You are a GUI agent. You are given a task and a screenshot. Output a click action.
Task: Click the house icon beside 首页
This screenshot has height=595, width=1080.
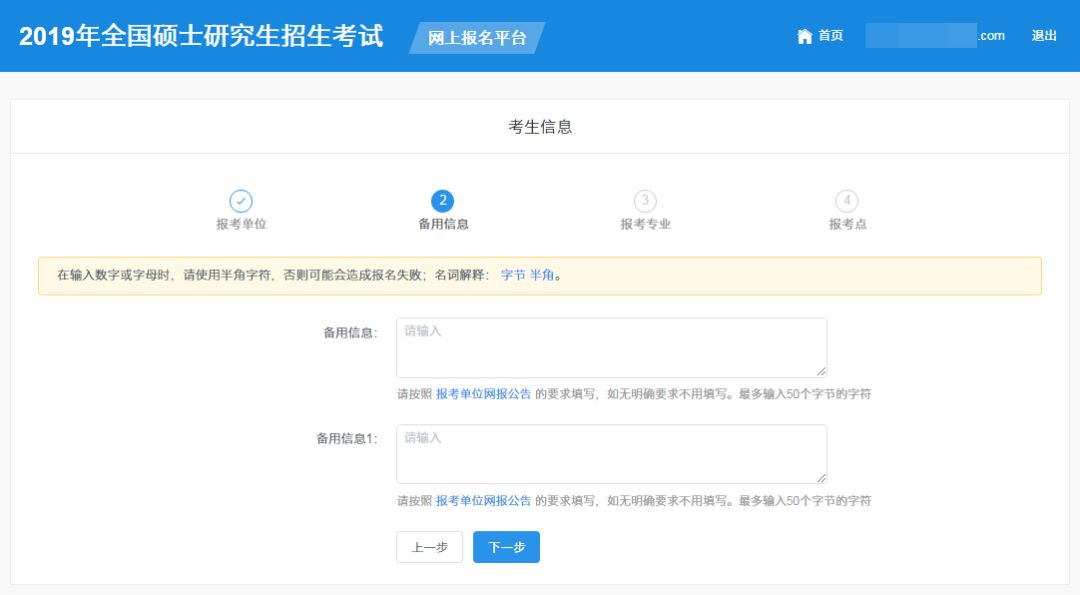804,36
